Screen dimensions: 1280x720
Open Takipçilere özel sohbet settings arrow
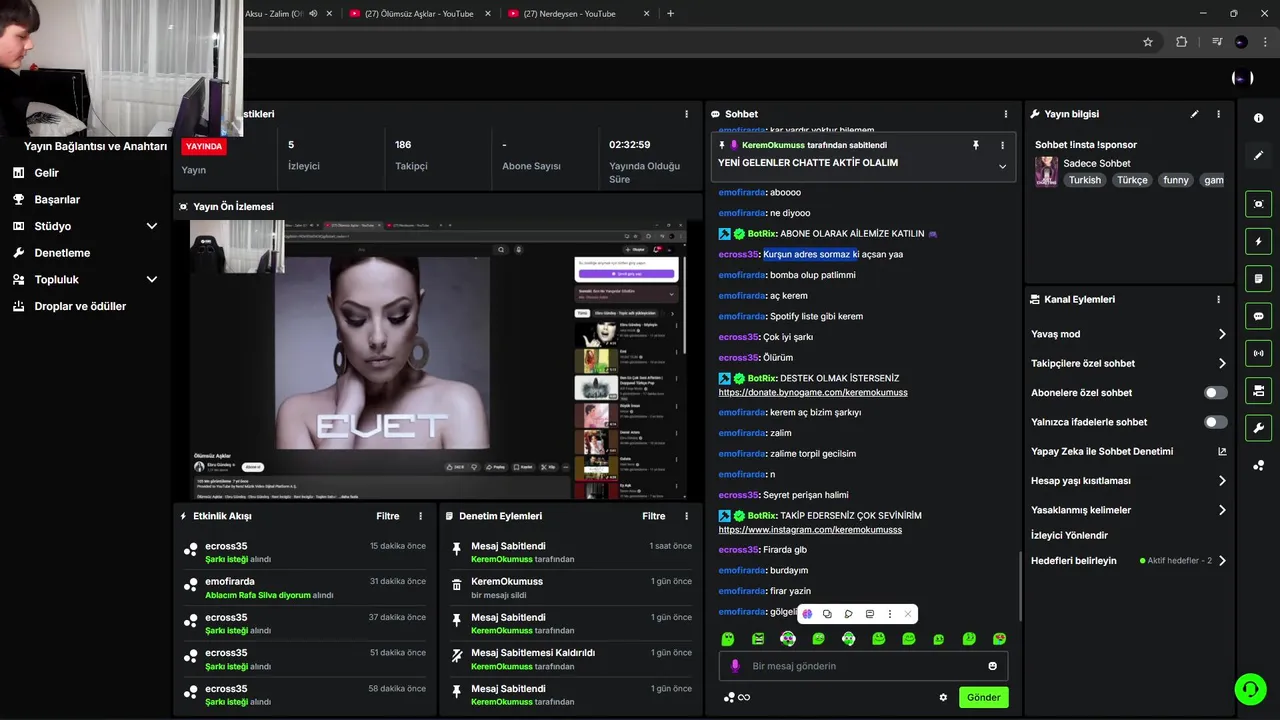tap(1222, 364)
